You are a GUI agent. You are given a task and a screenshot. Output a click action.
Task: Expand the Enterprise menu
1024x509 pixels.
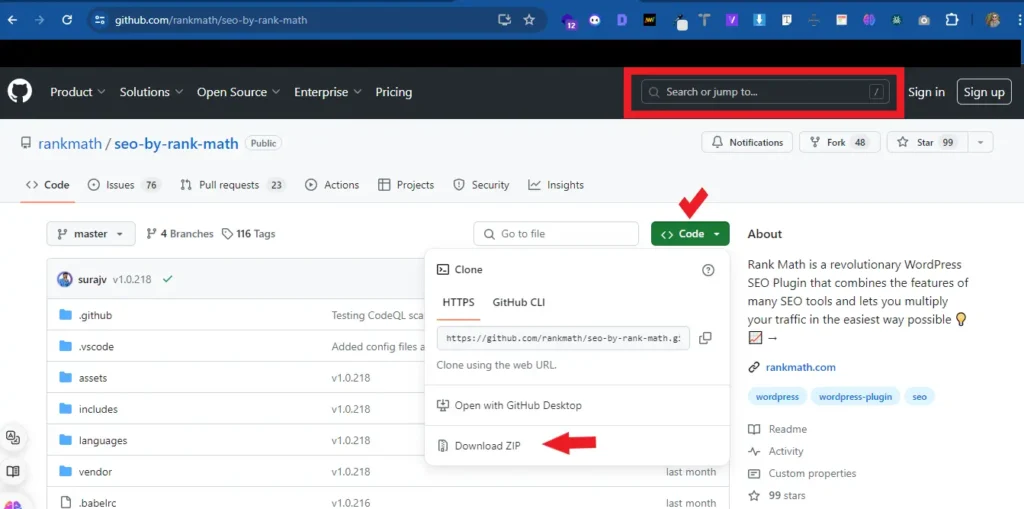click(x=328, y=92)
